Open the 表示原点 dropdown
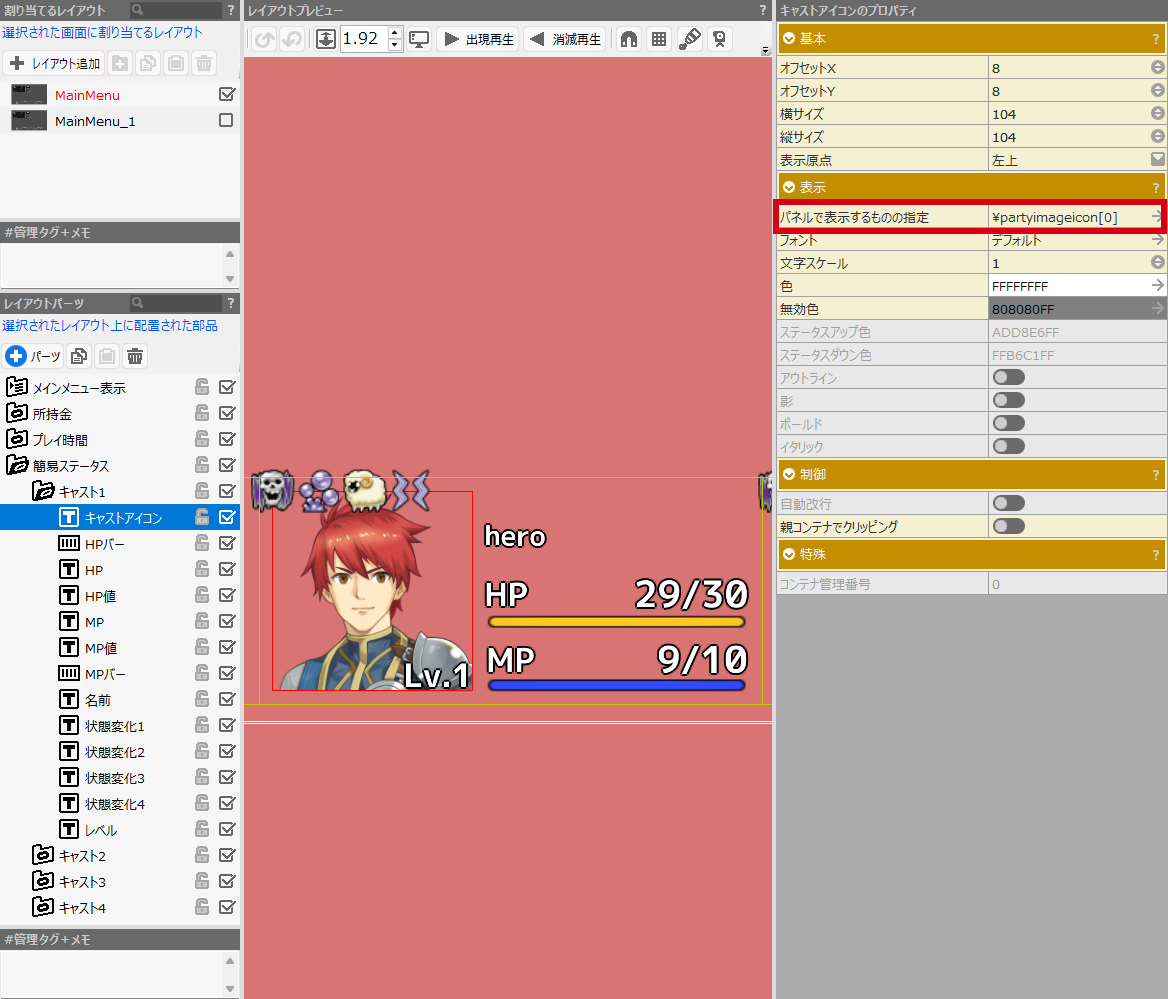This screenshot has height=999, width=1168. (x=1157, y=160)
